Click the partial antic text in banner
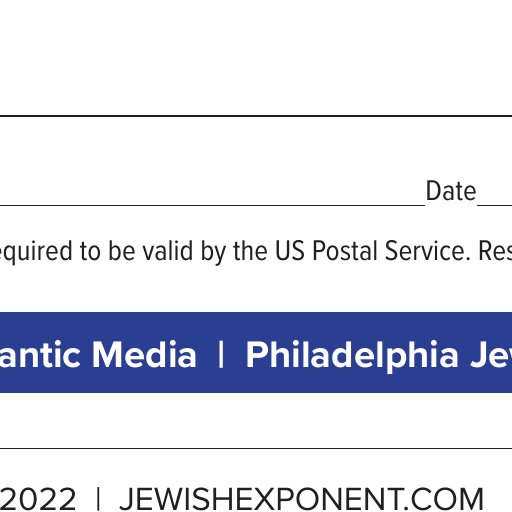This screenshot has height=512, width=512. pyautogui.click(x=40, y=355)
